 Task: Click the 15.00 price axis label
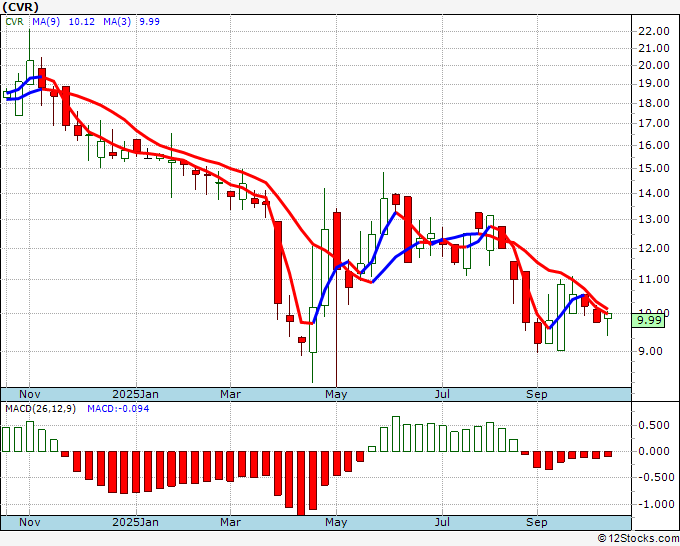coord(654,168)
